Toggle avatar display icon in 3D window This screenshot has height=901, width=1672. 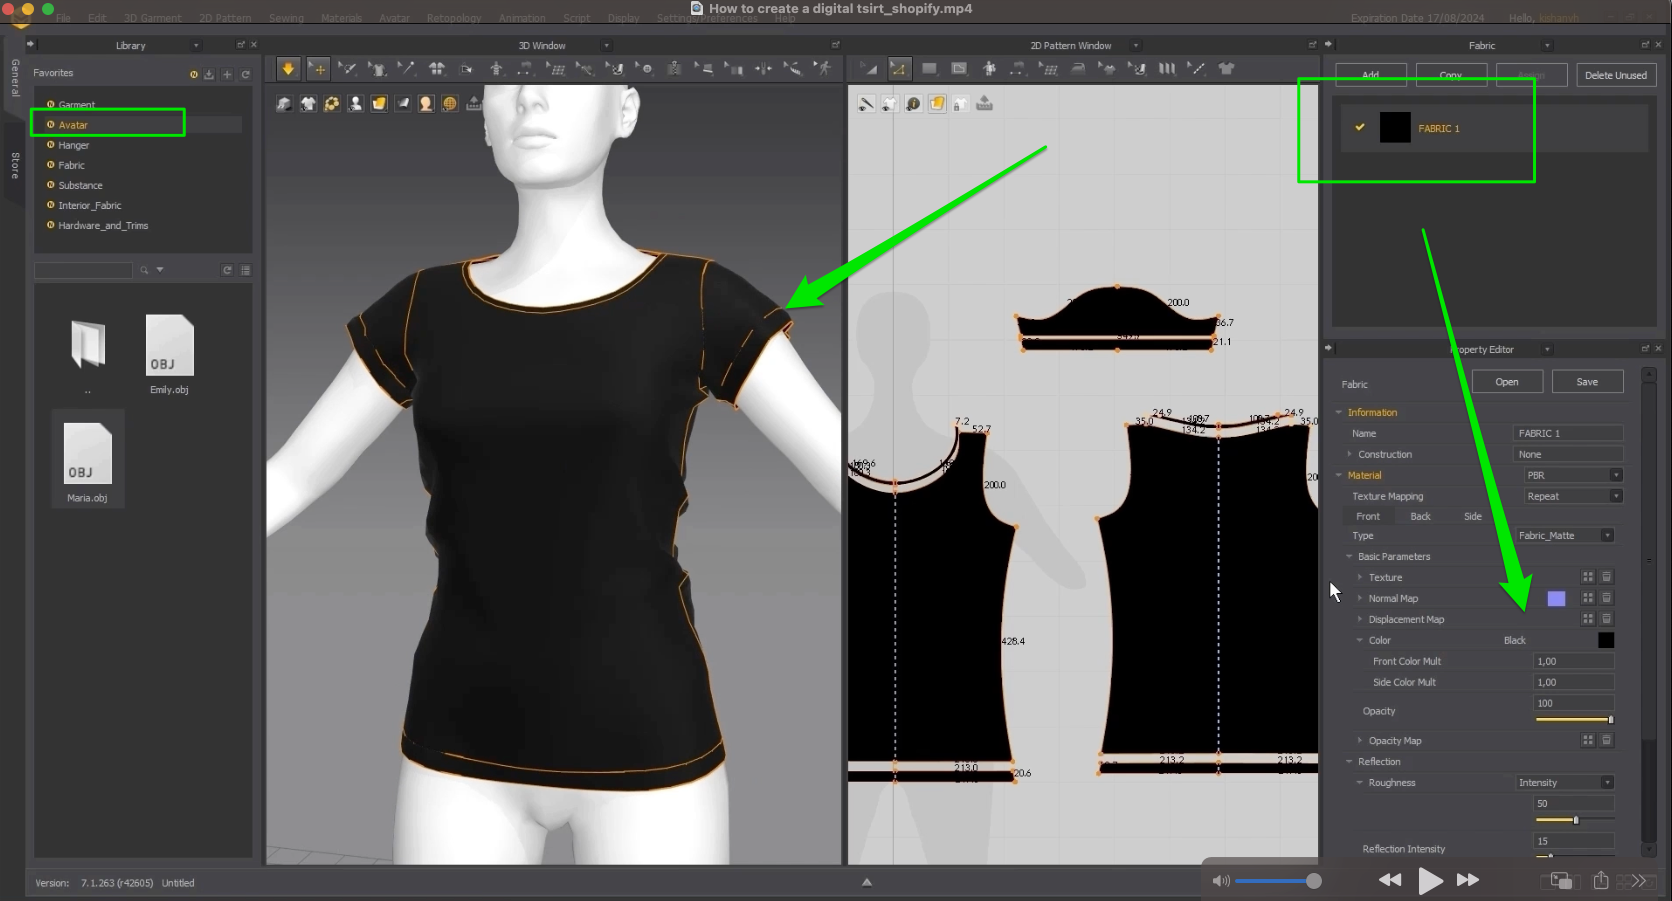(355, 104)
